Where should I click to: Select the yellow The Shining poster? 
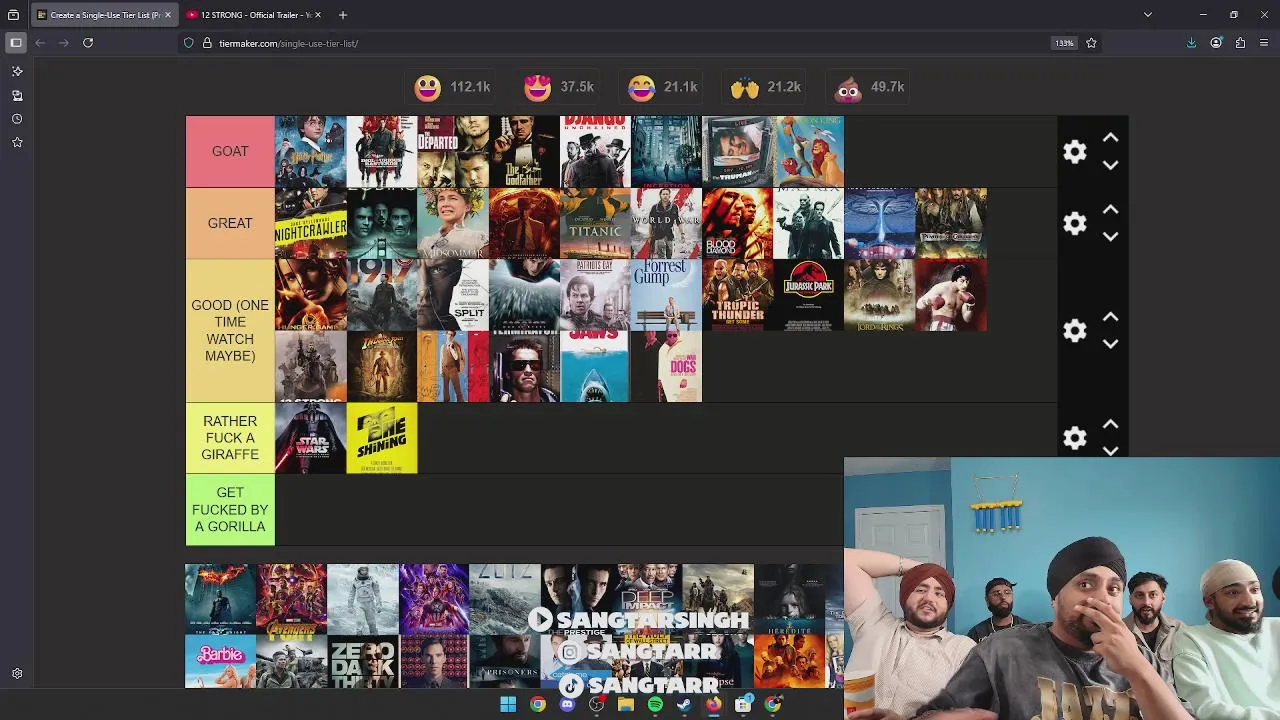(x=382, y=438)
